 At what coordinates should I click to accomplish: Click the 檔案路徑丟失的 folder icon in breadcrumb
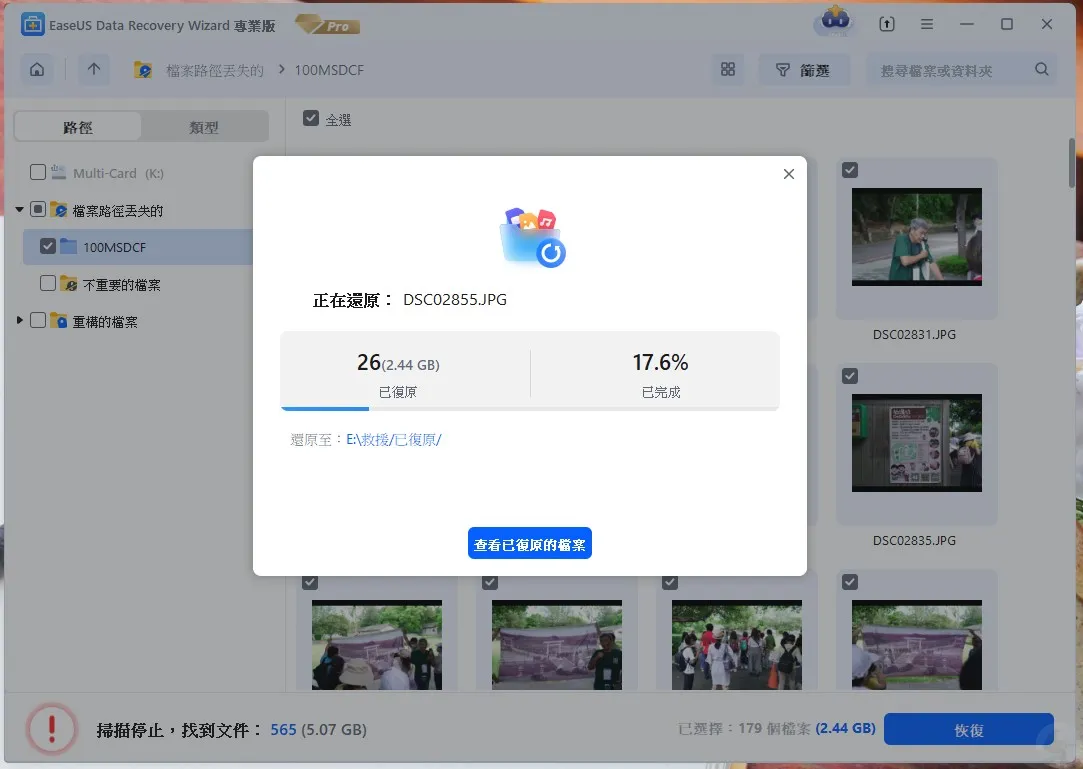pos(142,70)
